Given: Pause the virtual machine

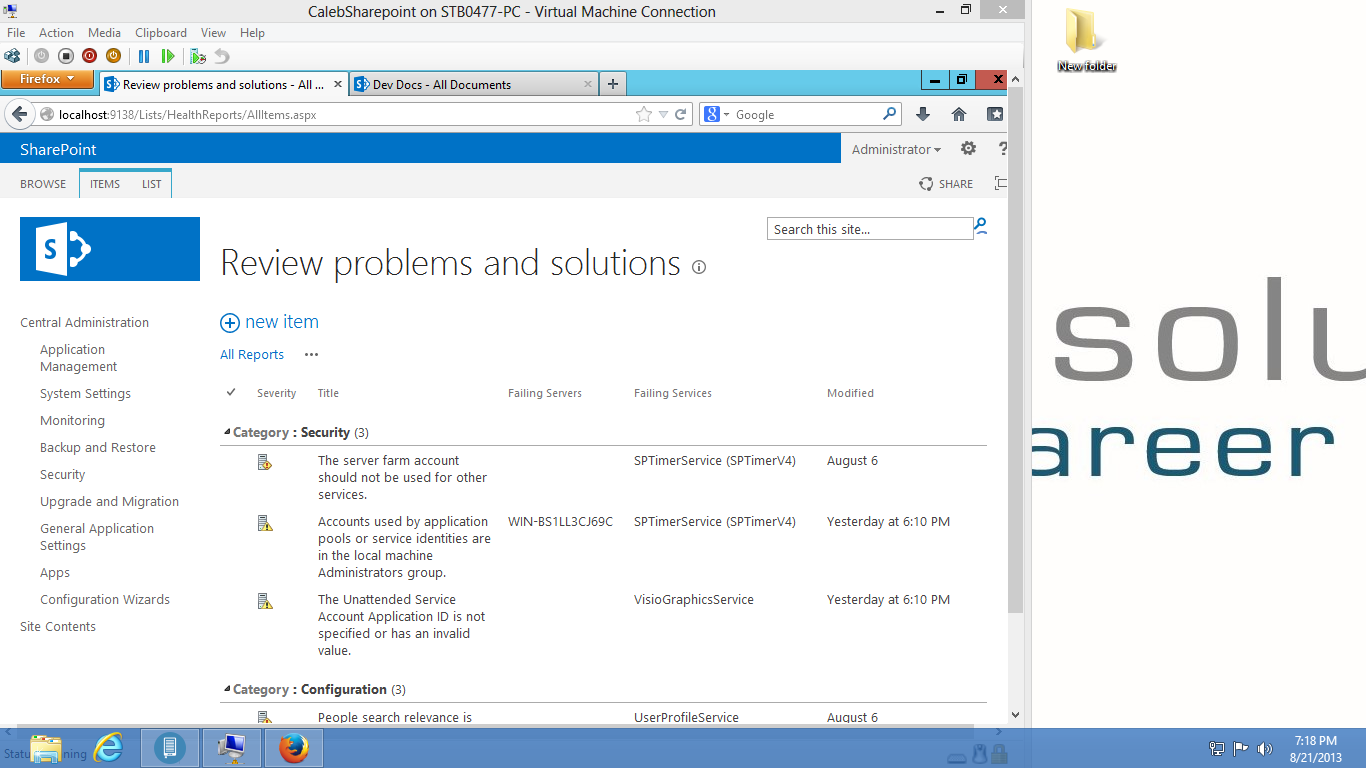Looking at the screenshot, I should pyautogui.click(x=144, y=56).
